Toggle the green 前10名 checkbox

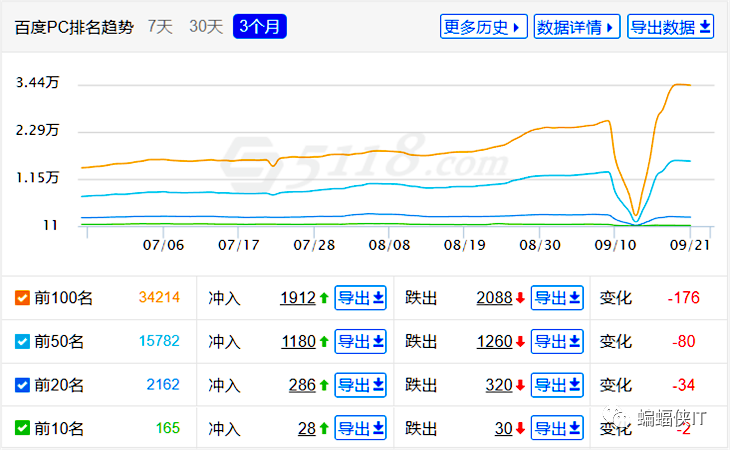click(22, 428)
